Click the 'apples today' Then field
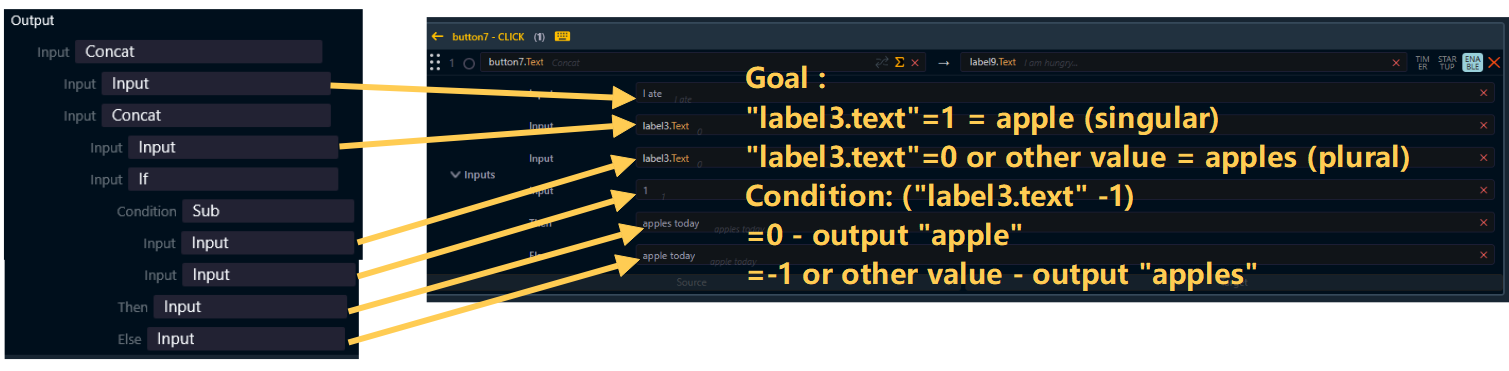Screen dimensions: 1509x371 tap(1065, 223)
